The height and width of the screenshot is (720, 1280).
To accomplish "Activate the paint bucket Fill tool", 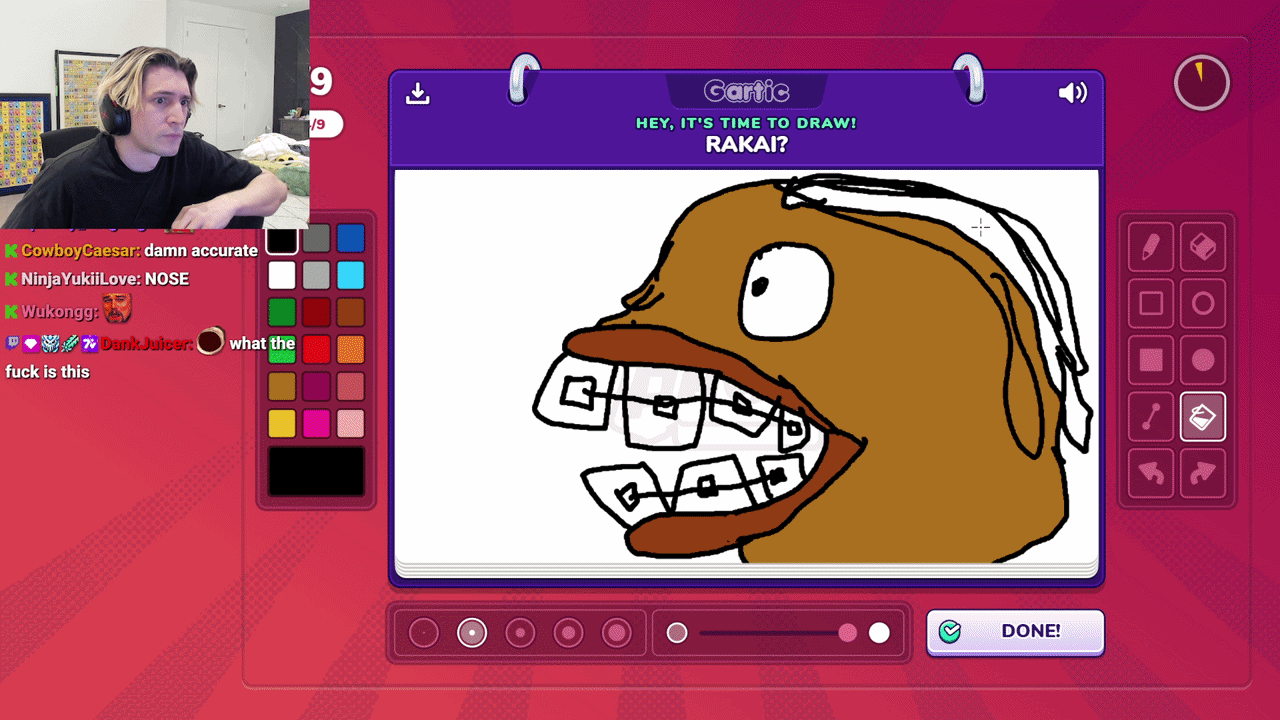I will [x=1203, y=416].
